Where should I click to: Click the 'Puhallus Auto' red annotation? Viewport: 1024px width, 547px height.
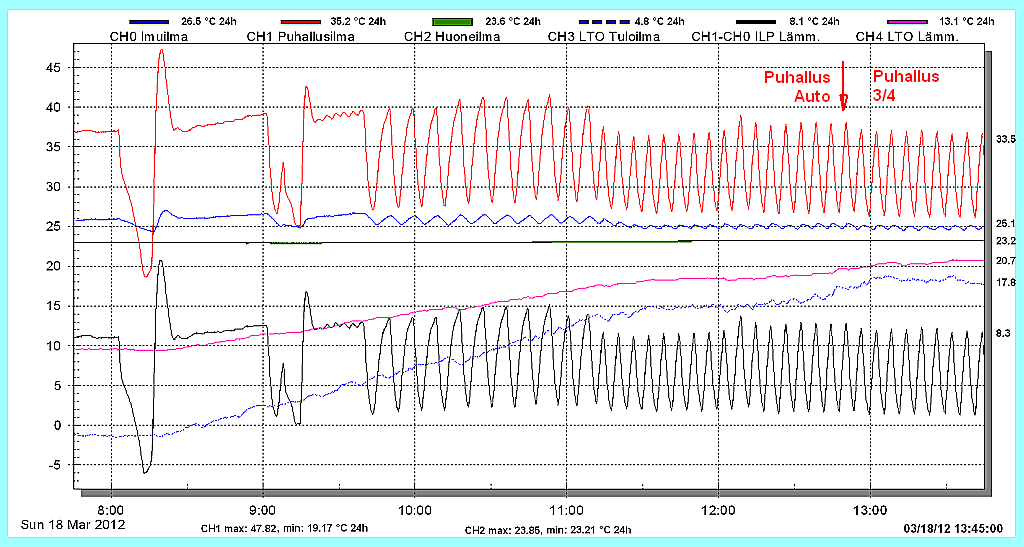pos(797,87)
